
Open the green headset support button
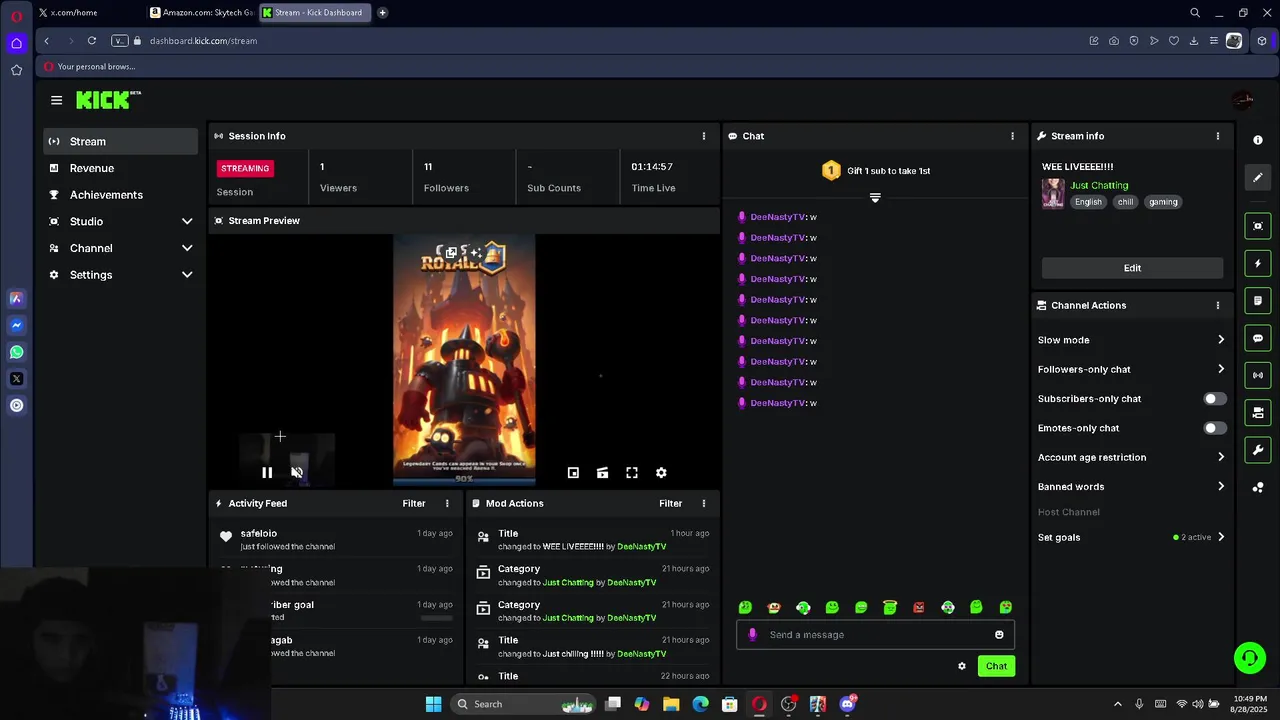click(1249, 658)
